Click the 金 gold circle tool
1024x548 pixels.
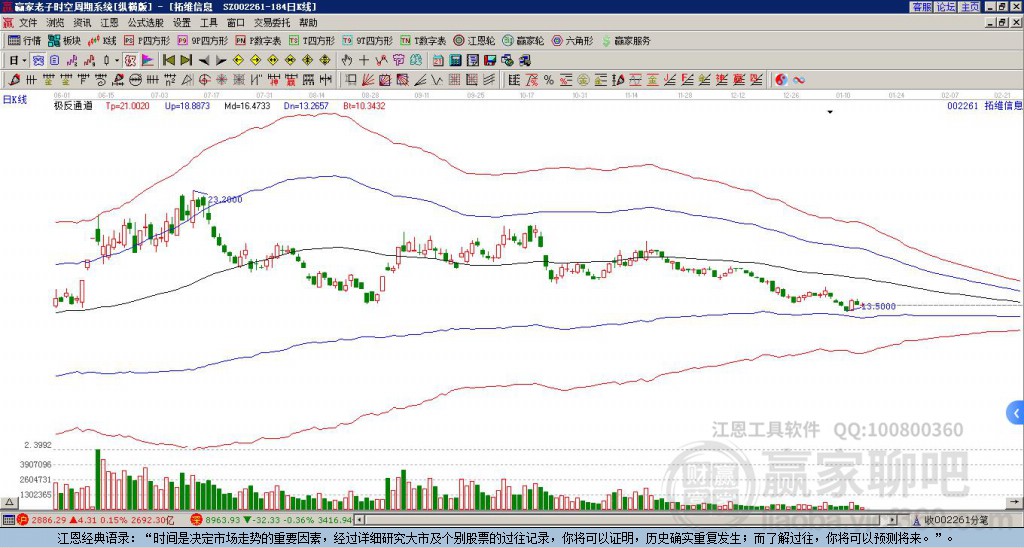pos(583,80)
